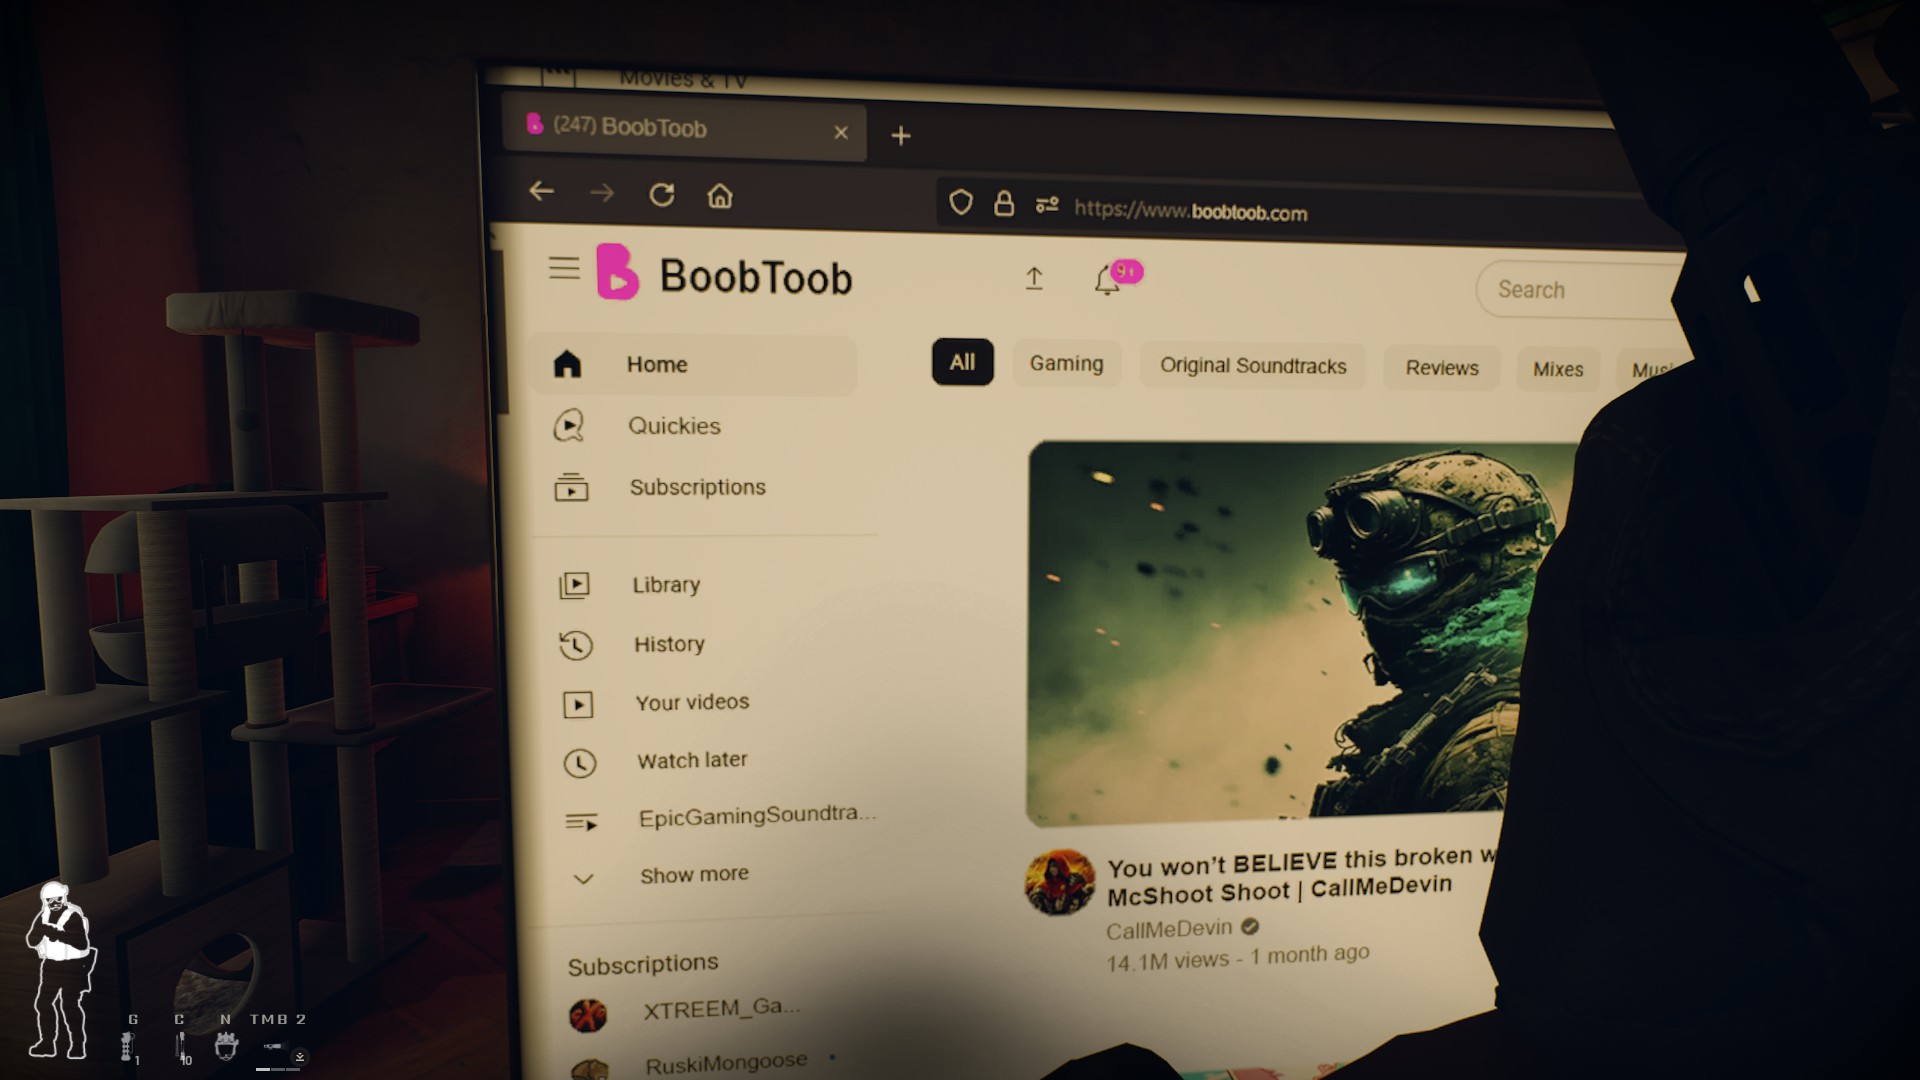Click the padlock site security icon
Viewport: 1920px width, 1080px height.
tap(1004, 204)
